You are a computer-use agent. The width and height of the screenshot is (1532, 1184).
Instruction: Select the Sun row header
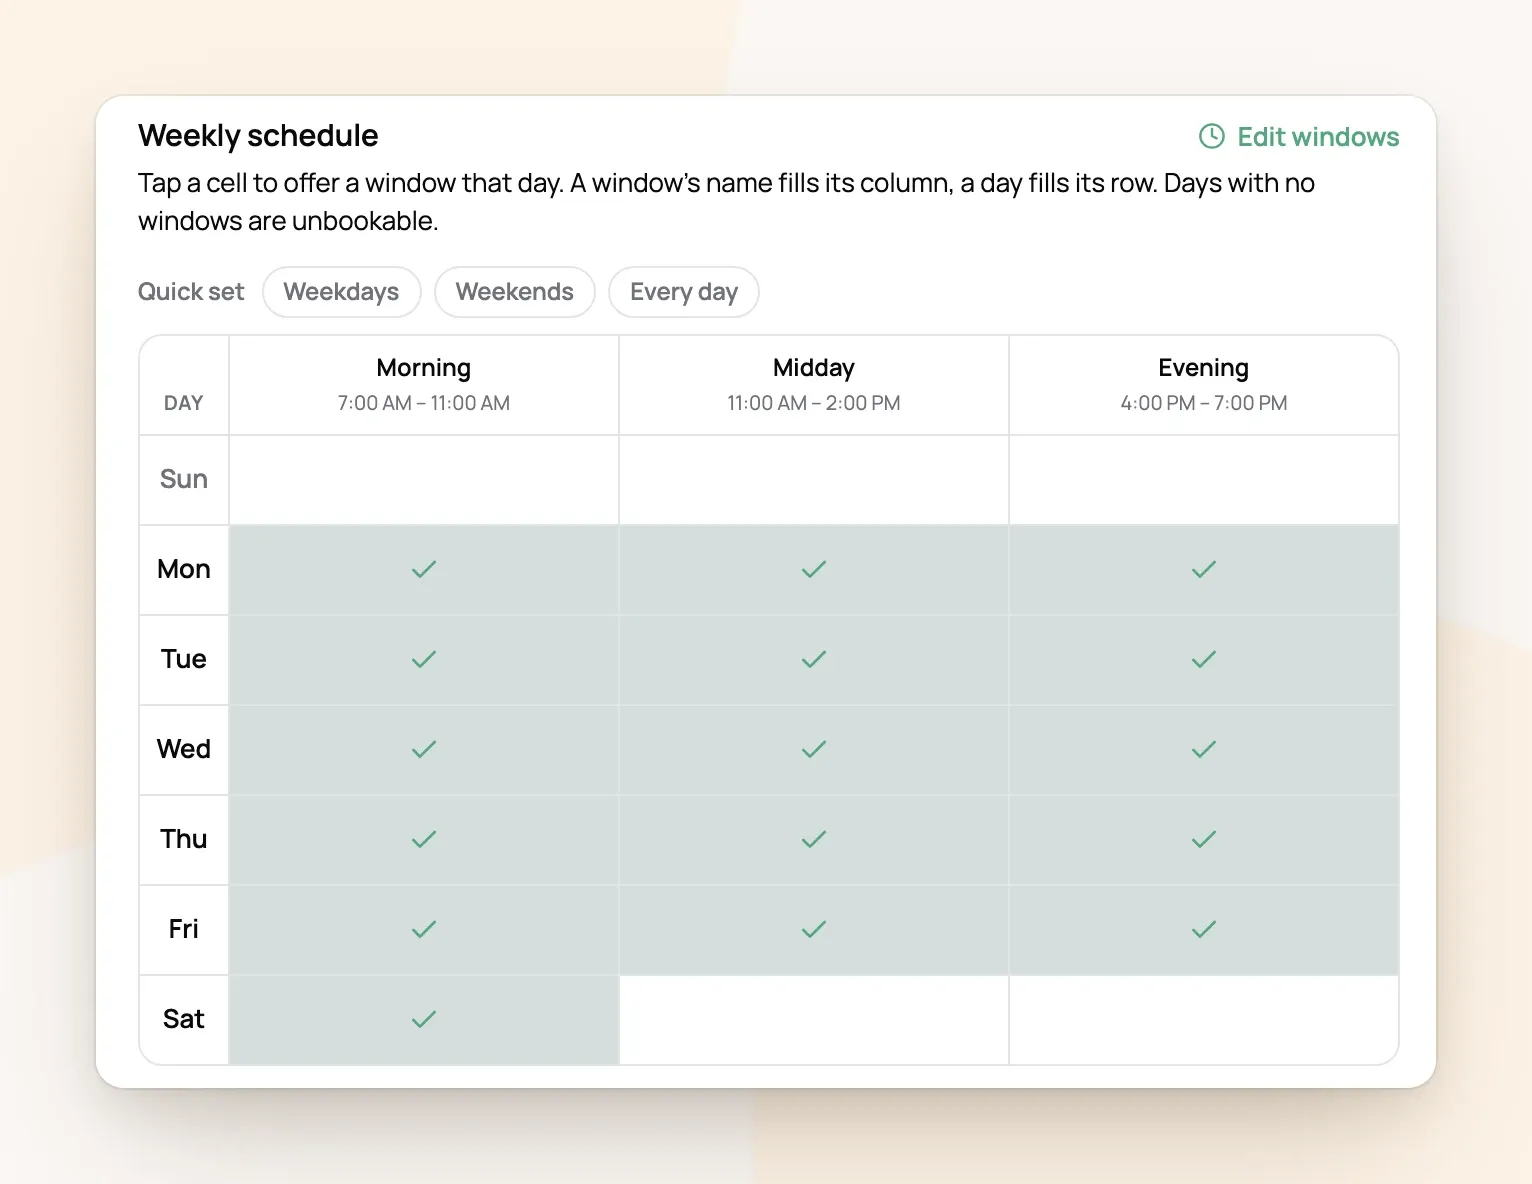(184, 480)
